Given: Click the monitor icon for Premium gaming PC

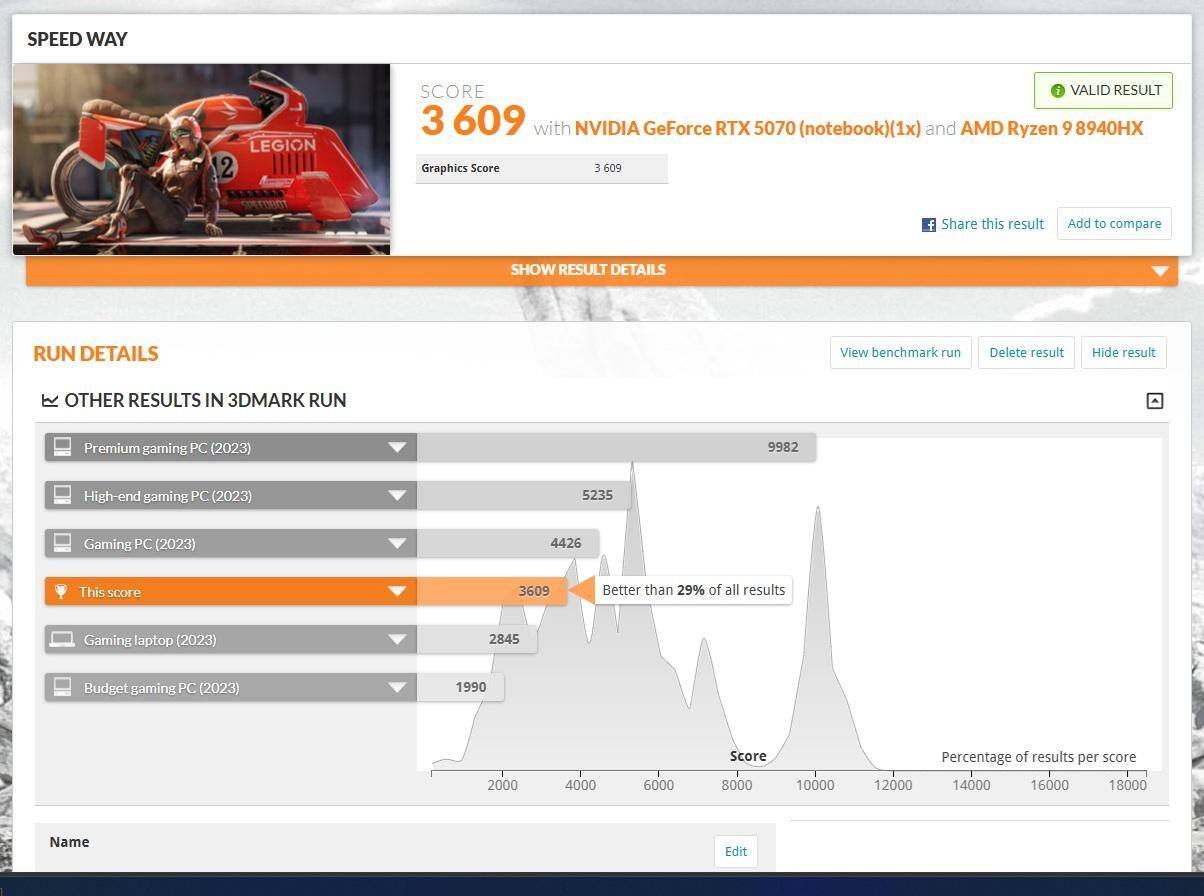Looking at the screenshot, I should [62, 447].
